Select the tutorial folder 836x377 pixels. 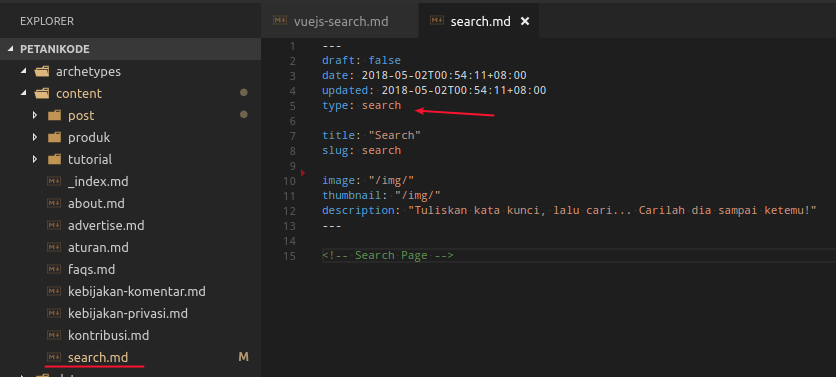tap(90, 159)
